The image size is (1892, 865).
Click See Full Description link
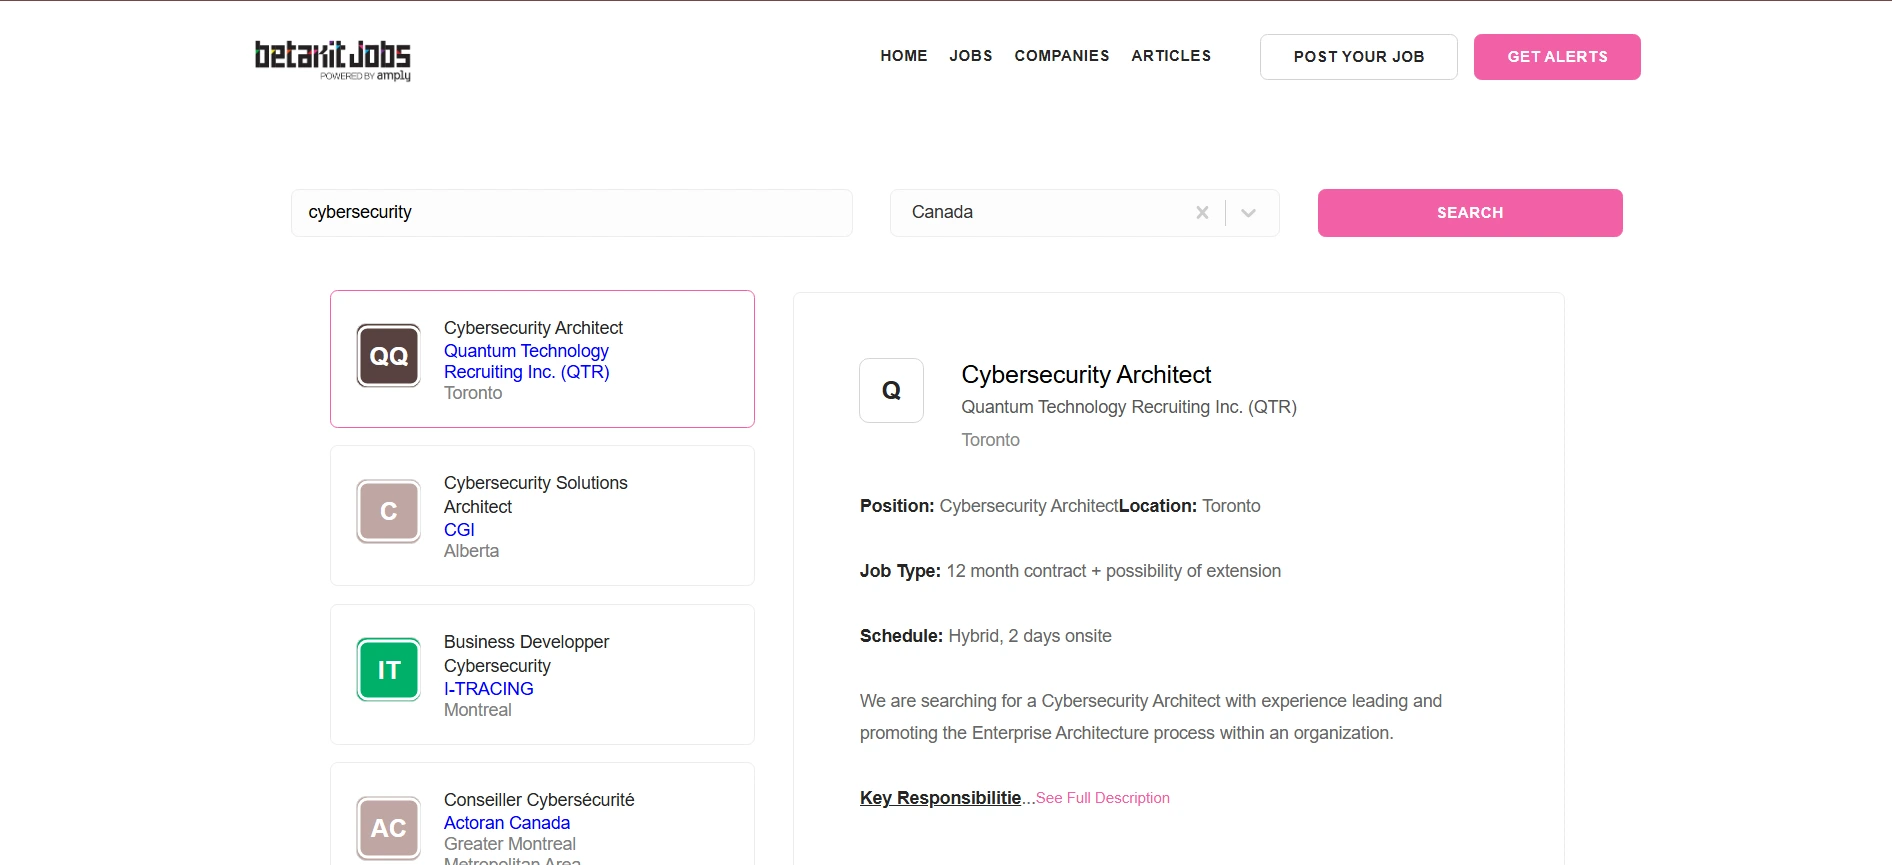point(1103,798)
